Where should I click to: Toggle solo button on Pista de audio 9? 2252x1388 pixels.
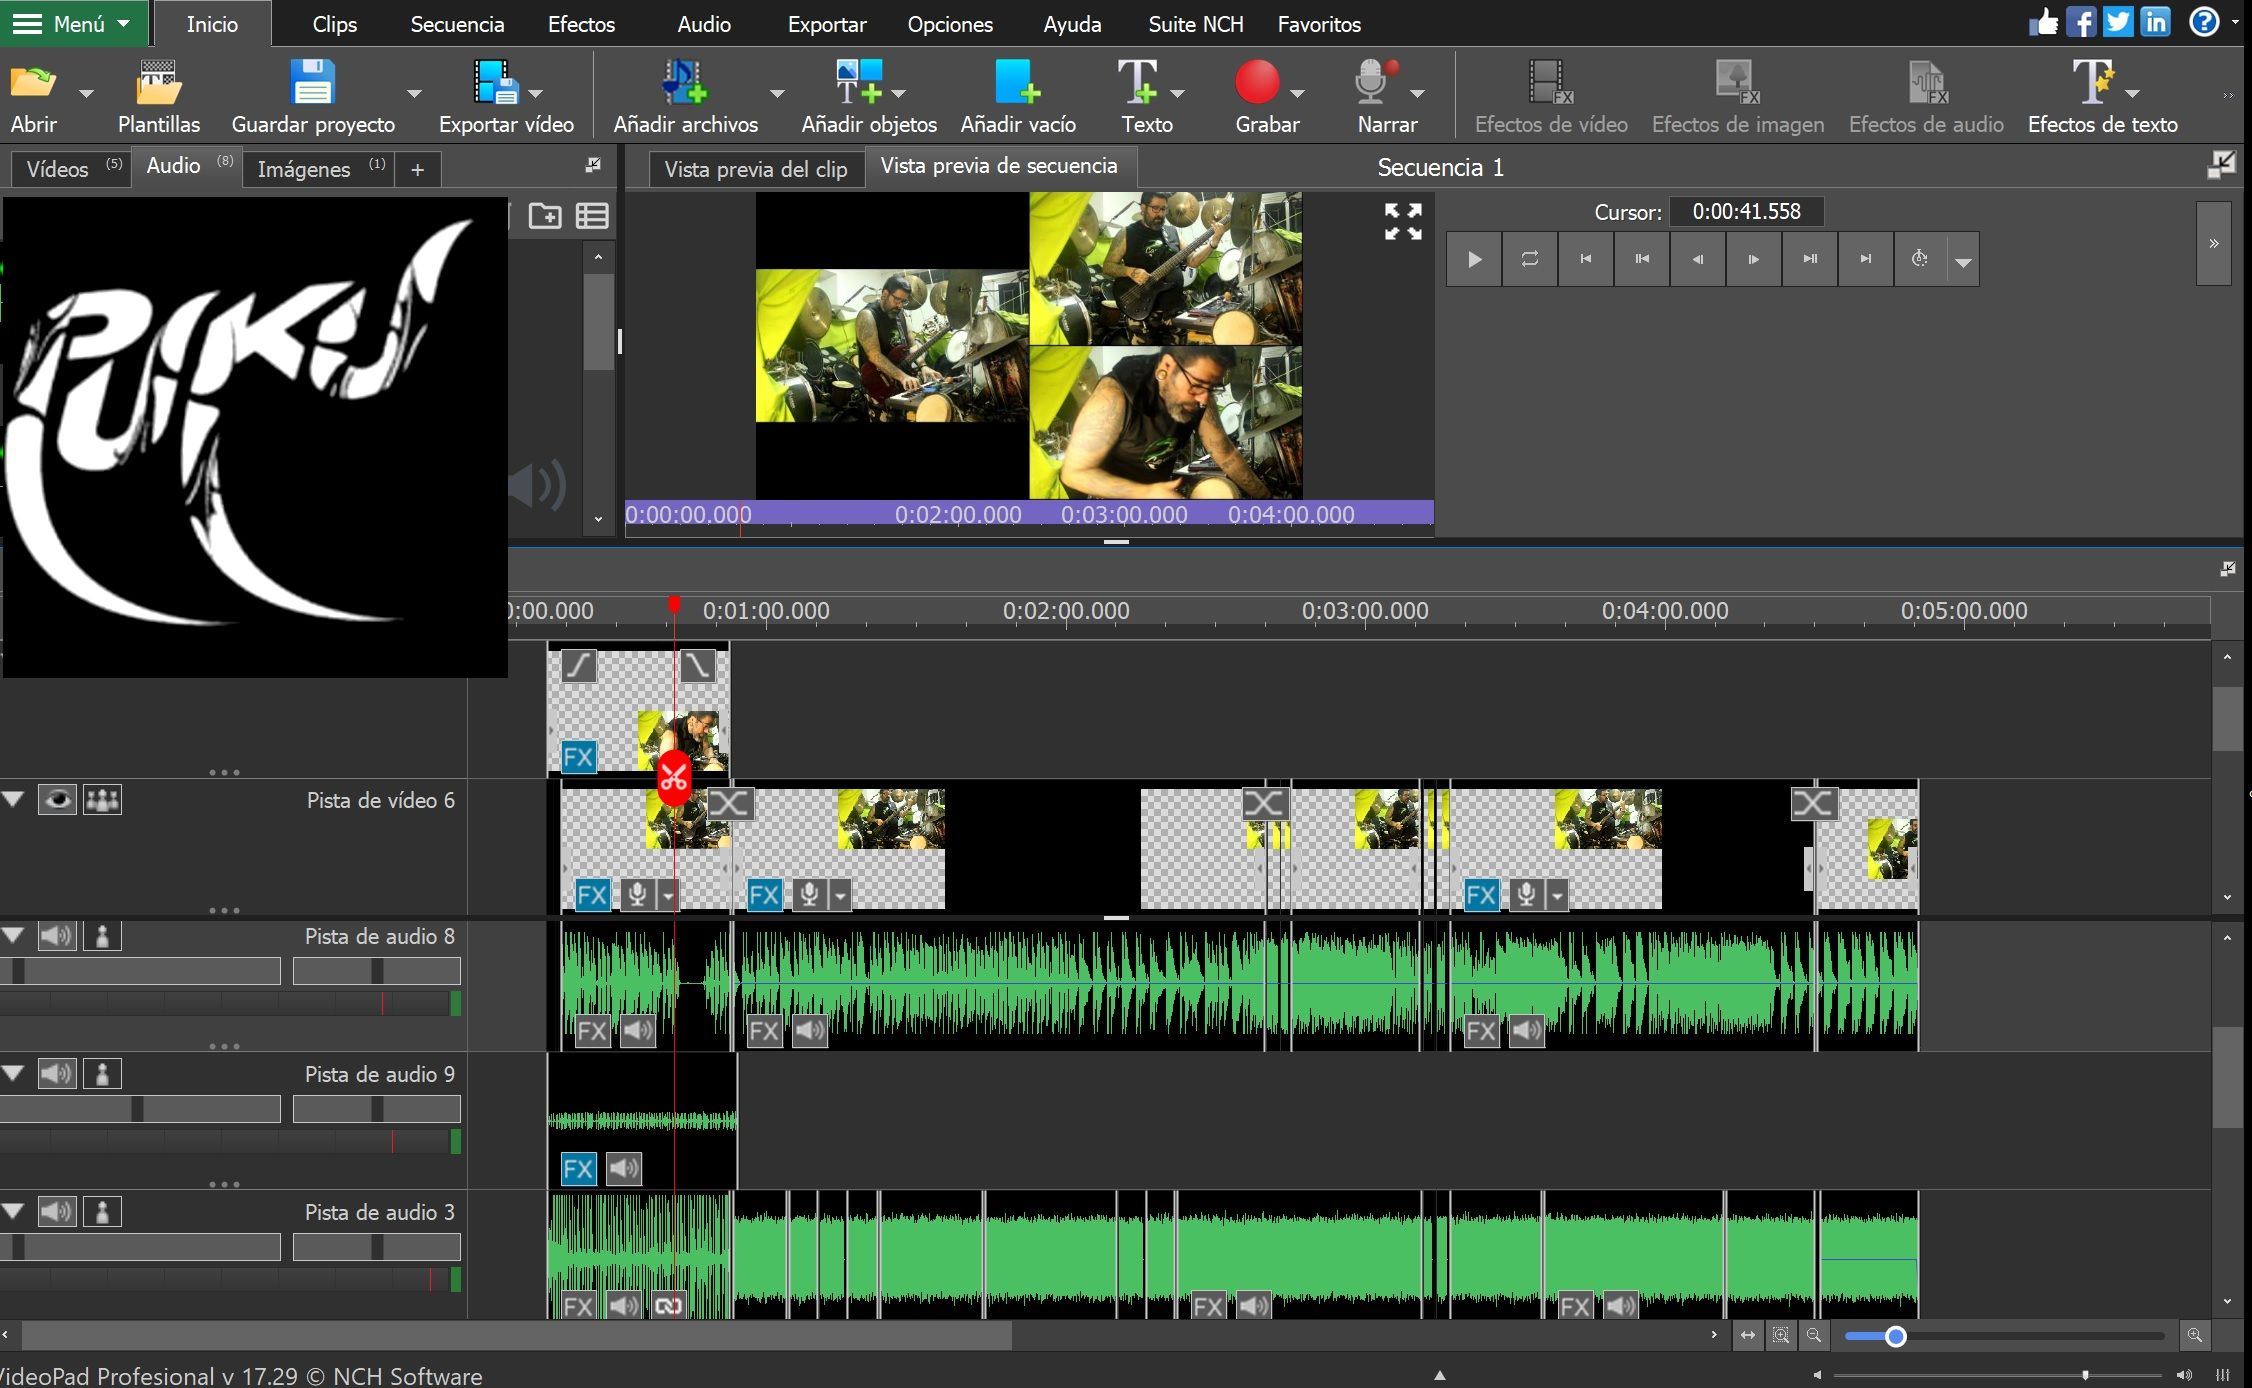point(102,1075)
